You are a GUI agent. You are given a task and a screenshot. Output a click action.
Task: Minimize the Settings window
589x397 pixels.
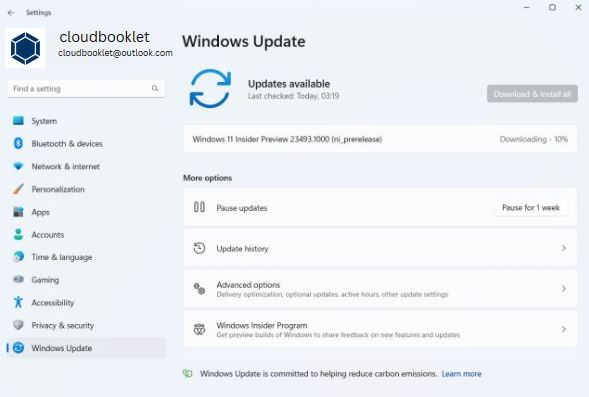pos(527,7)
